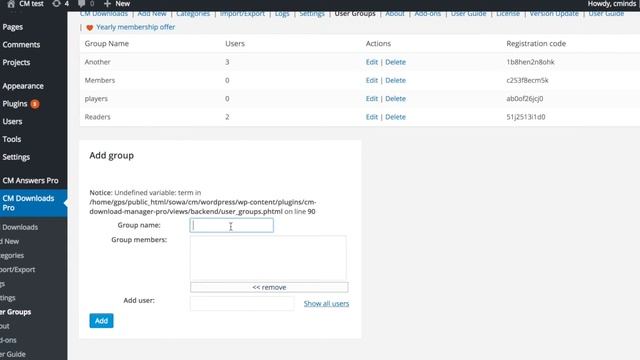Image resolution: width=640 pixels, height=360 pixels.
Task: Focus the Add user input field
Action: point(242,304)
